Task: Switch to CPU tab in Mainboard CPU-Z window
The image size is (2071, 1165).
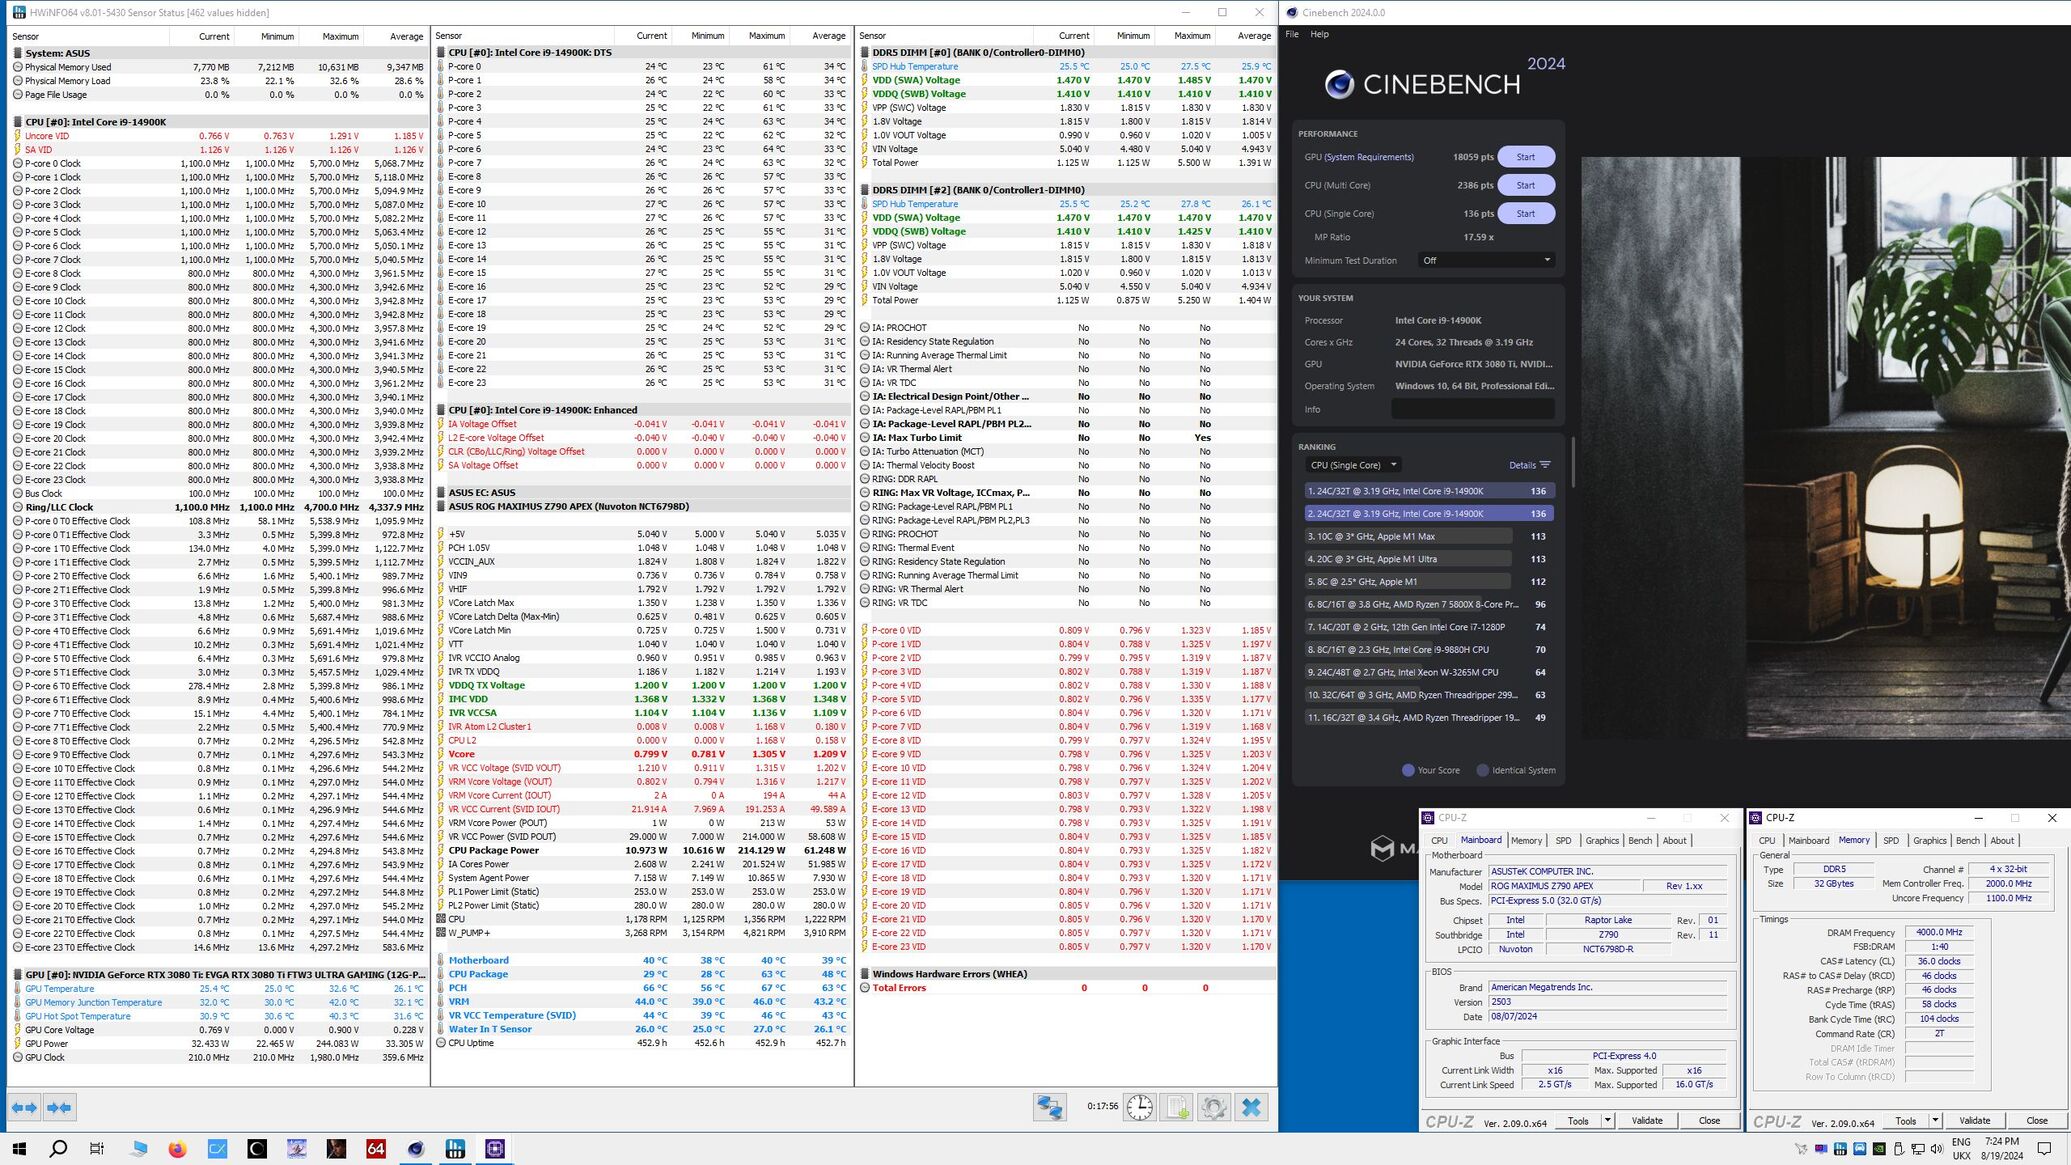Action: [1439, 841]
